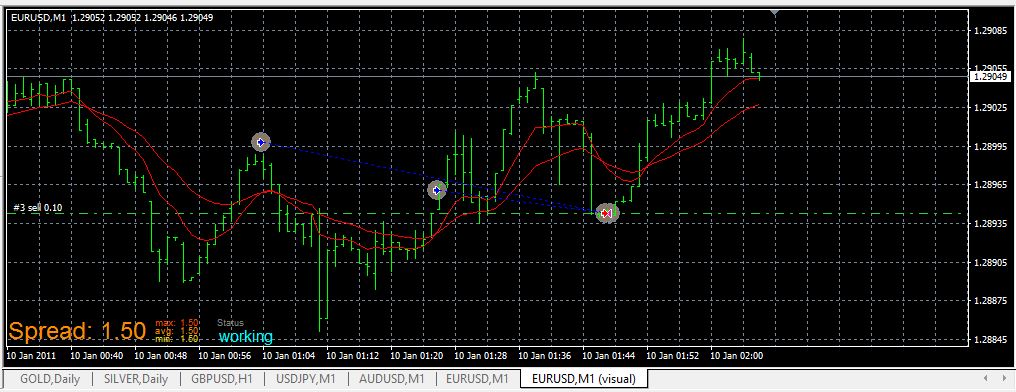Click the left chart-tabs scroll arrow
This screenshot has width=1016, height=392.
click(x=986, y=378)
